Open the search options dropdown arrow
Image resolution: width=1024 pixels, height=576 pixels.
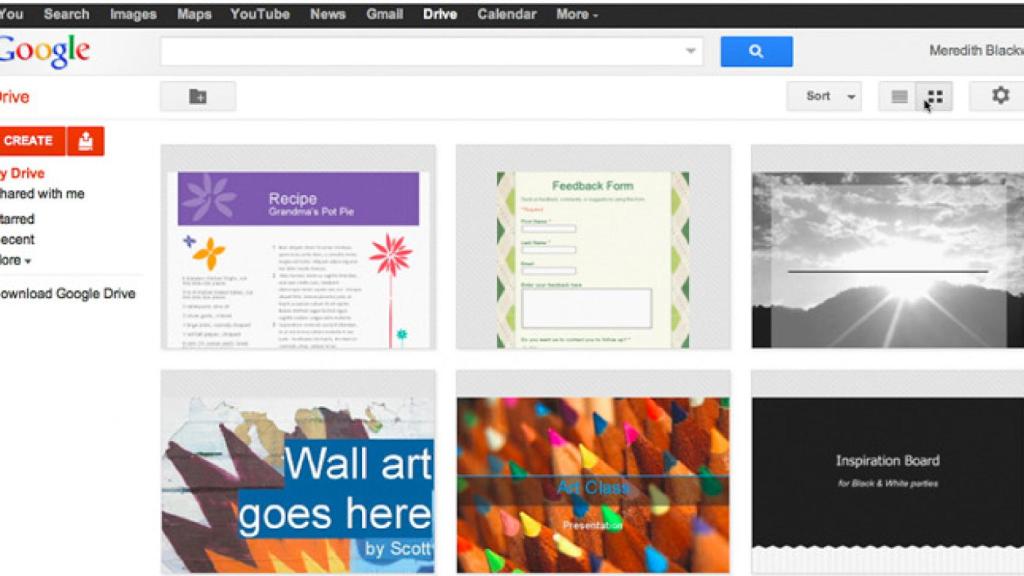(x=691, y=49)
